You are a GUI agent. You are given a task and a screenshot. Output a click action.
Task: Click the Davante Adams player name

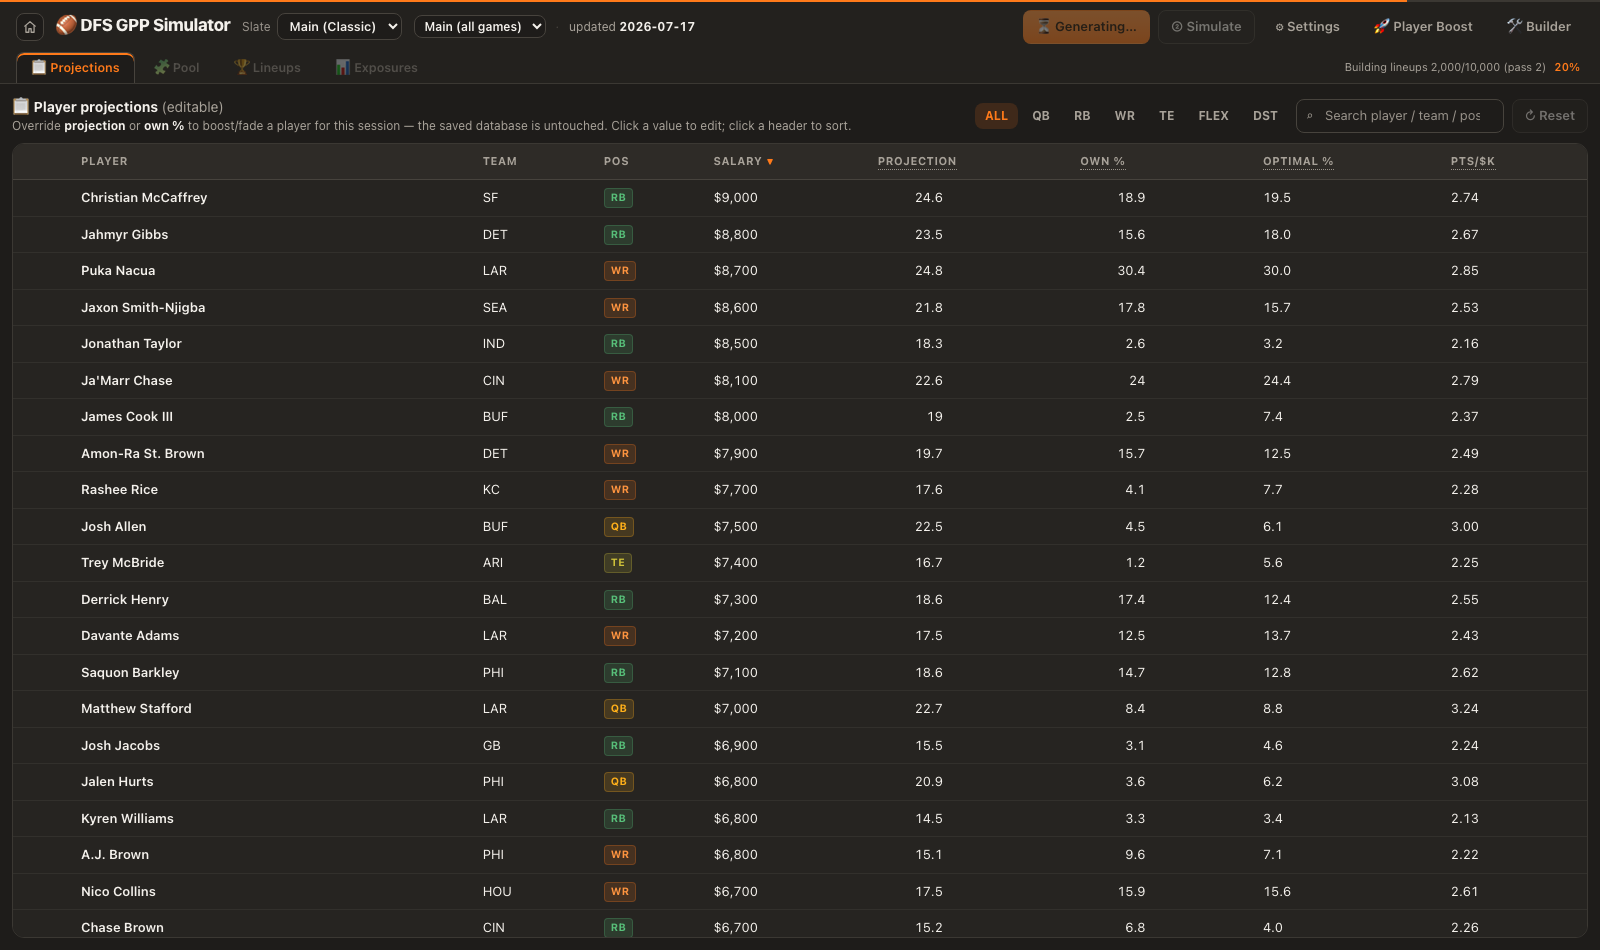coord(130,636)
